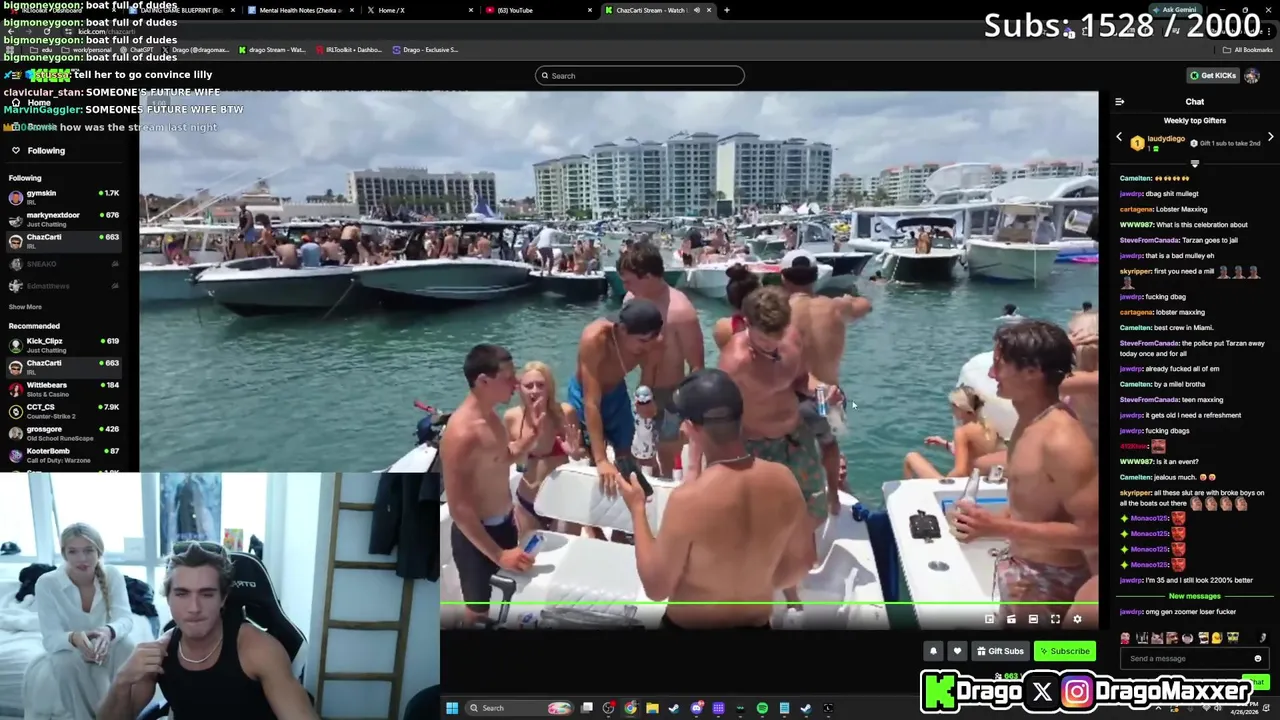This screenshot has height=720, width=1280.
Task: Click the New messages indicator in chat
Action: pyautogui.click(x=1194, y=596)
